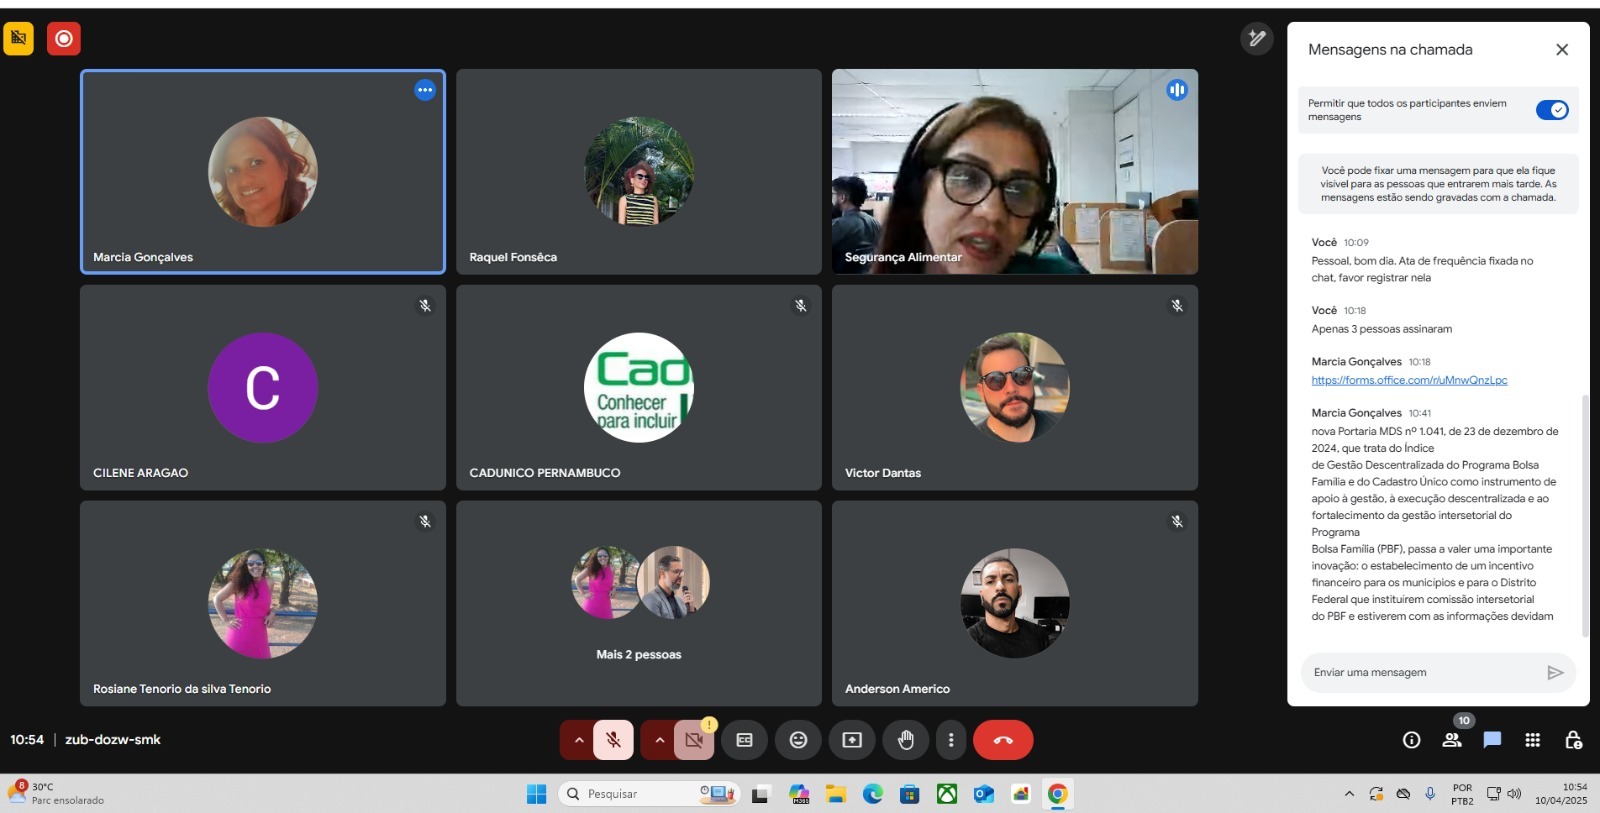Open meeting details info icon
The width and height of the screenshot is (1600, 813).
(1411, 740)
